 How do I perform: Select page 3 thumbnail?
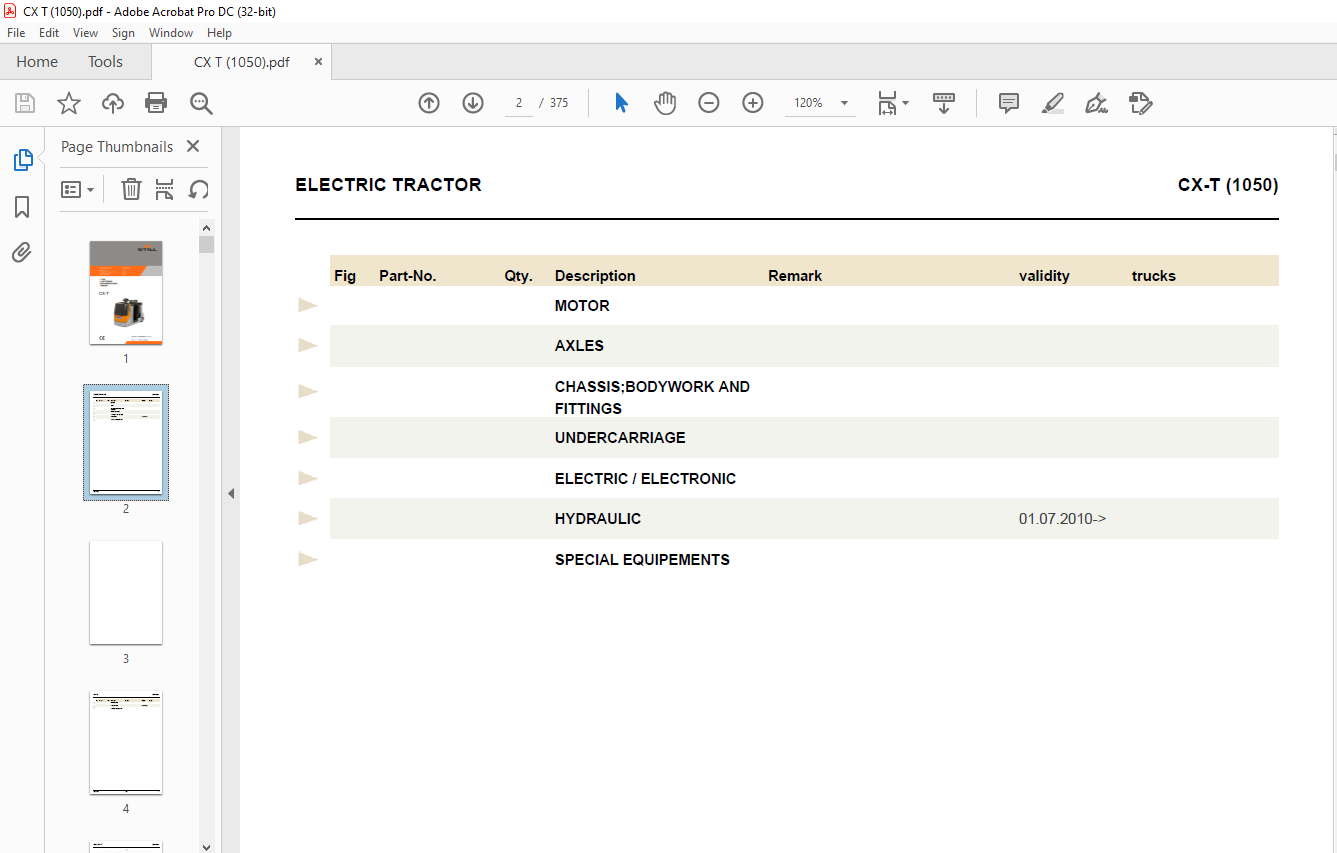[126, 593]
